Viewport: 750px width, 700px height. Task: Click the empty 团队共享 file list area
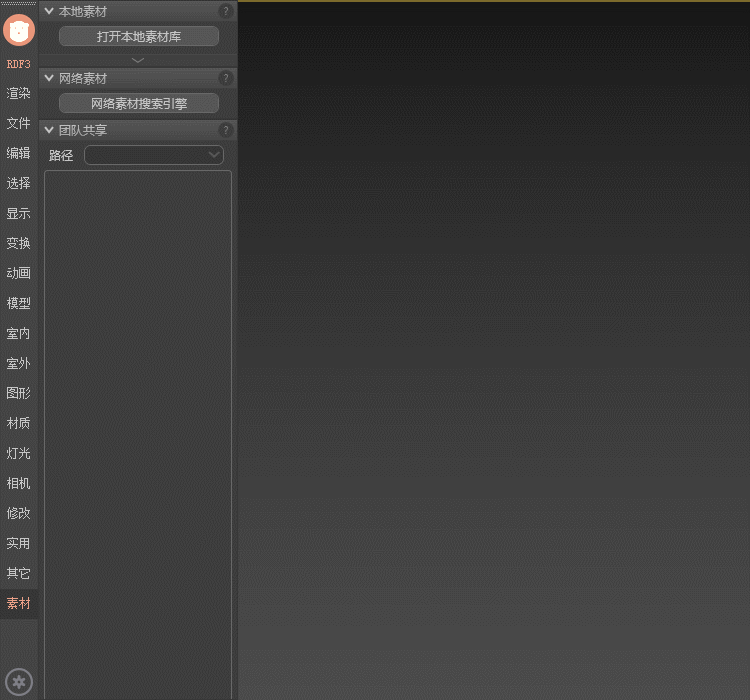point(138,434)
